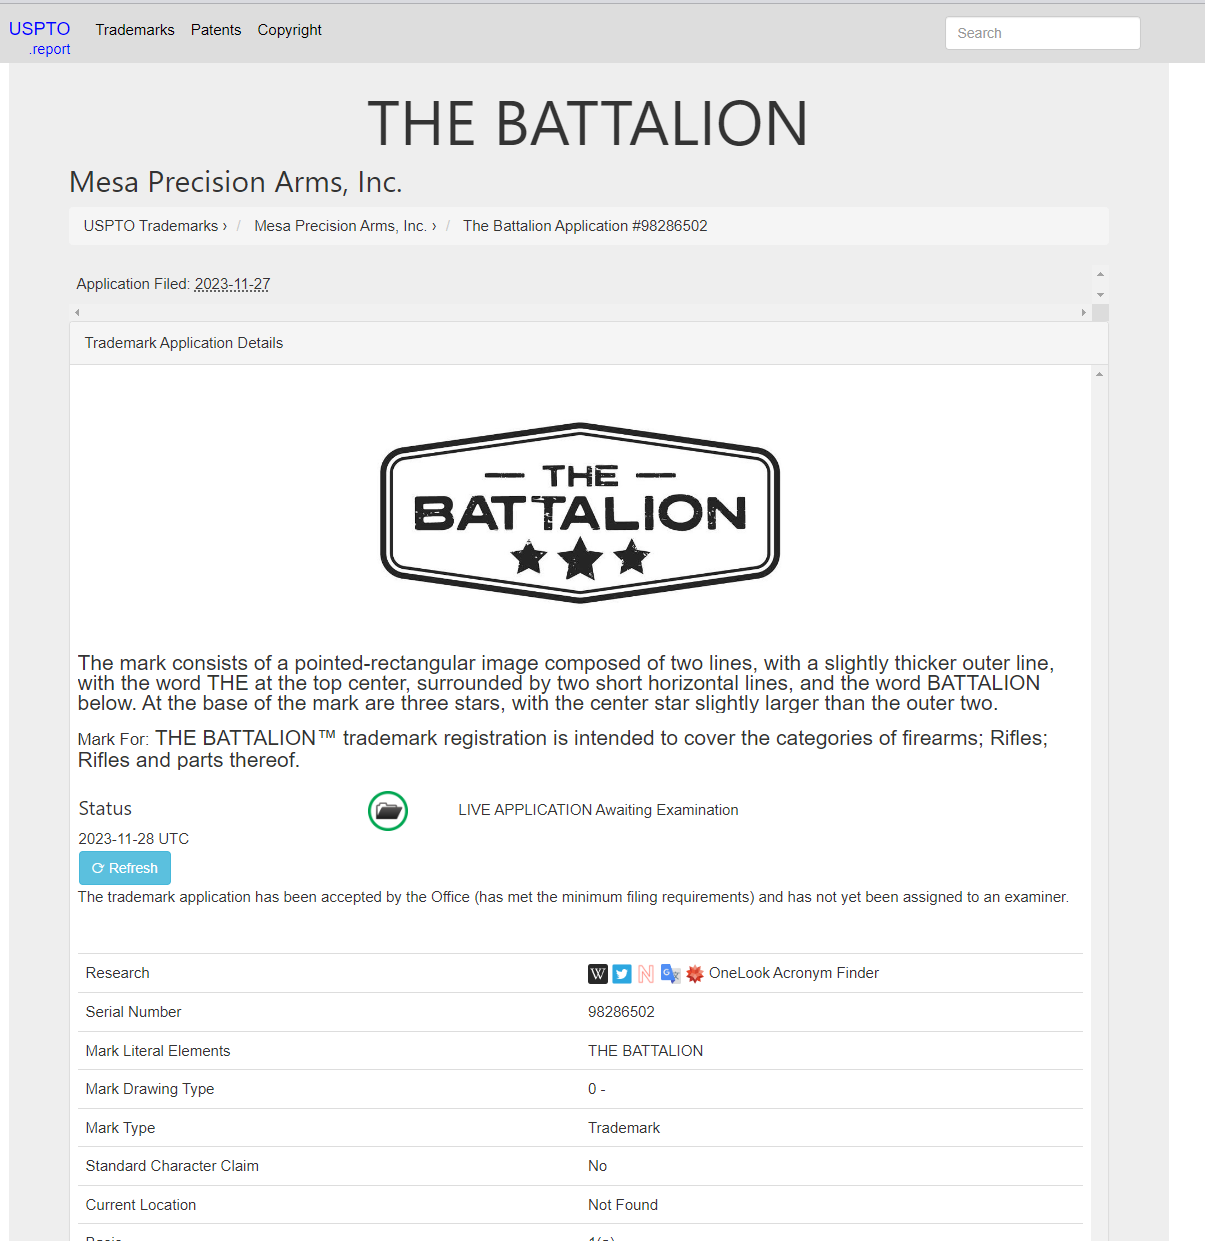Click the Mesa Precision Arms, Inc. heading
1205x1241 pixels.
tap(236, 182)
